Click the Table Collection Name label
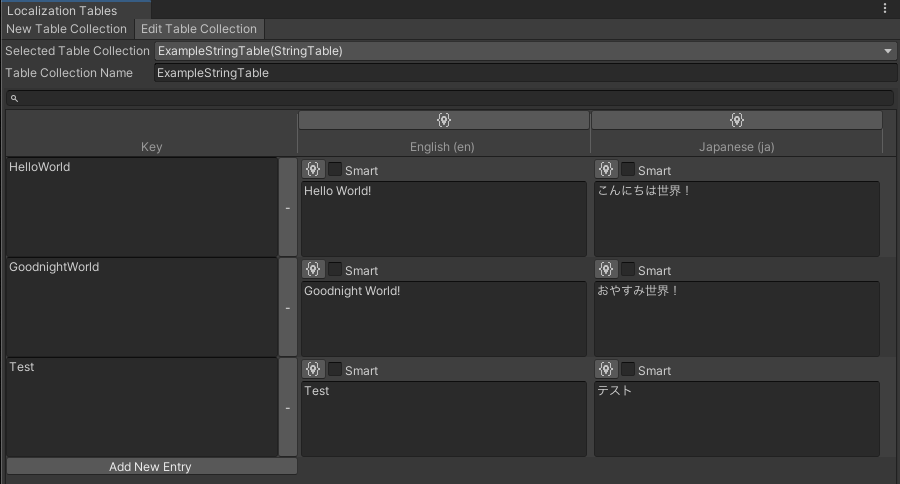 (69, 73)
